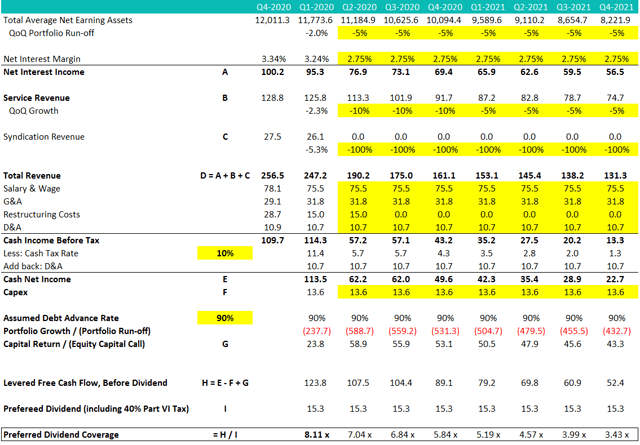Click the 'Prefereed Dividend (including 40% Part VI Tax)' label
The image size is (640, 445).
pyautogui.click(x=96, y=409)
